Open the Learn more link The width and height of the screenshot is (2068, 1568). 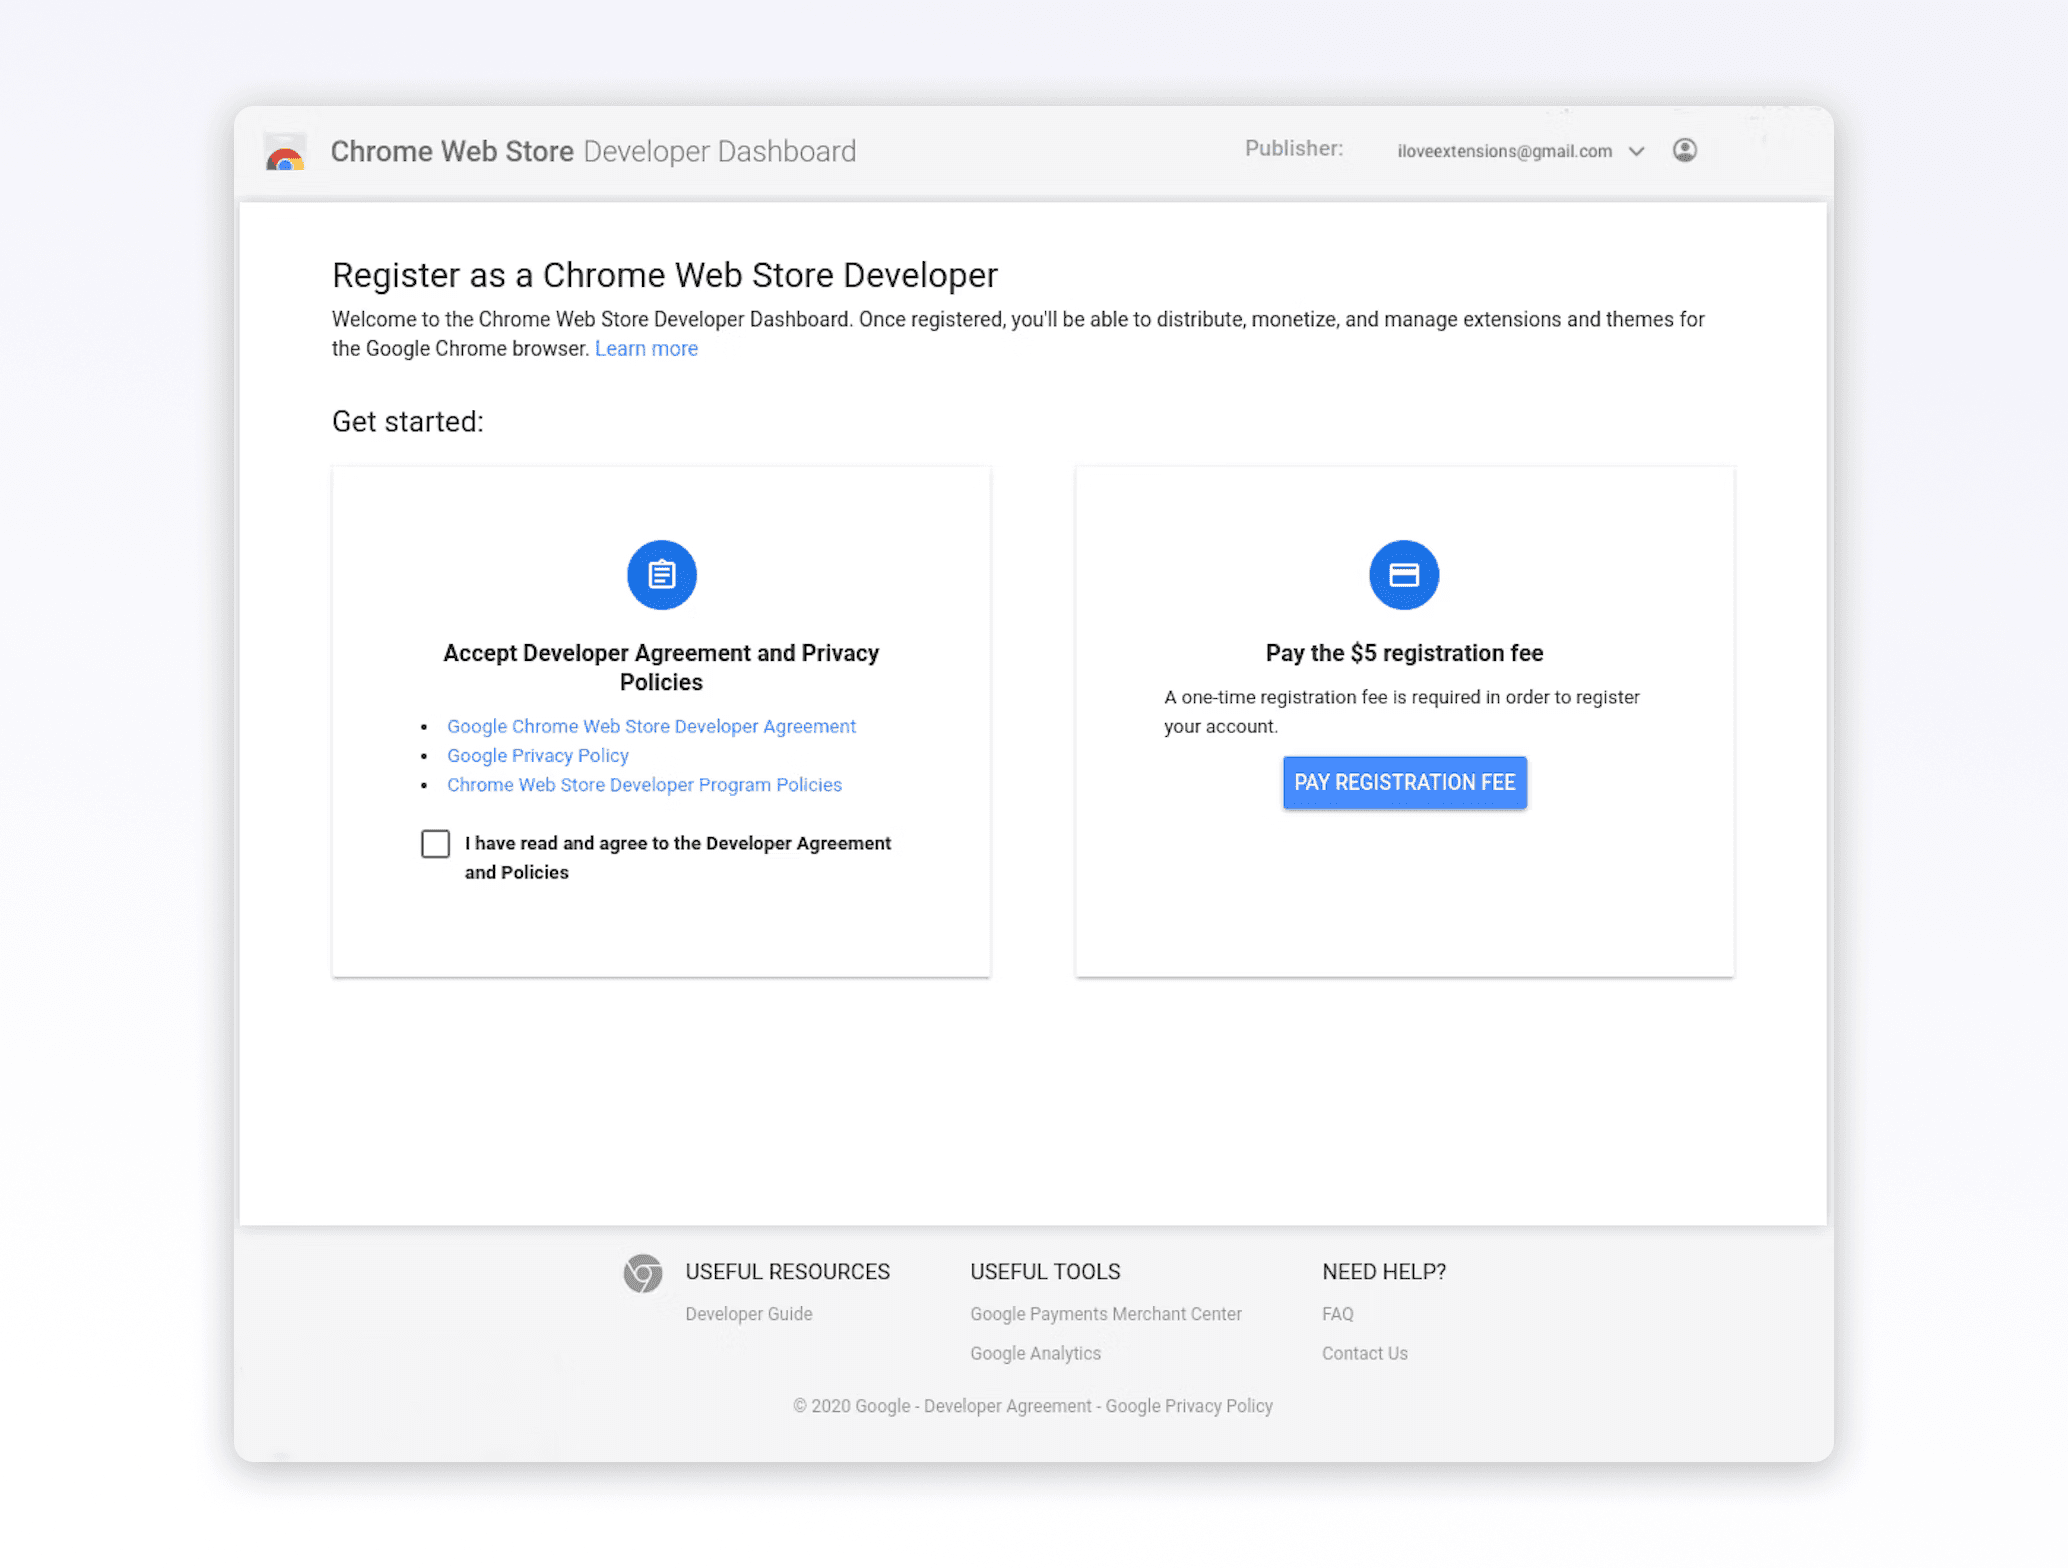(x=646, y=348)
